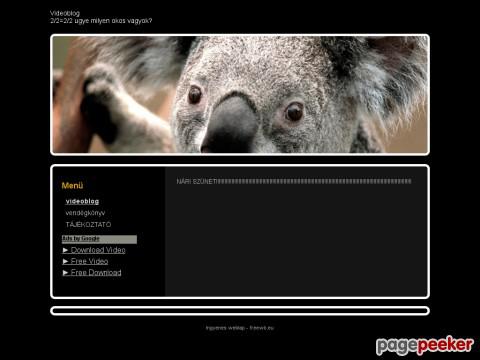Open the videoblog menu item
Screen dimensions: 480x360
[x=82, y=201]
